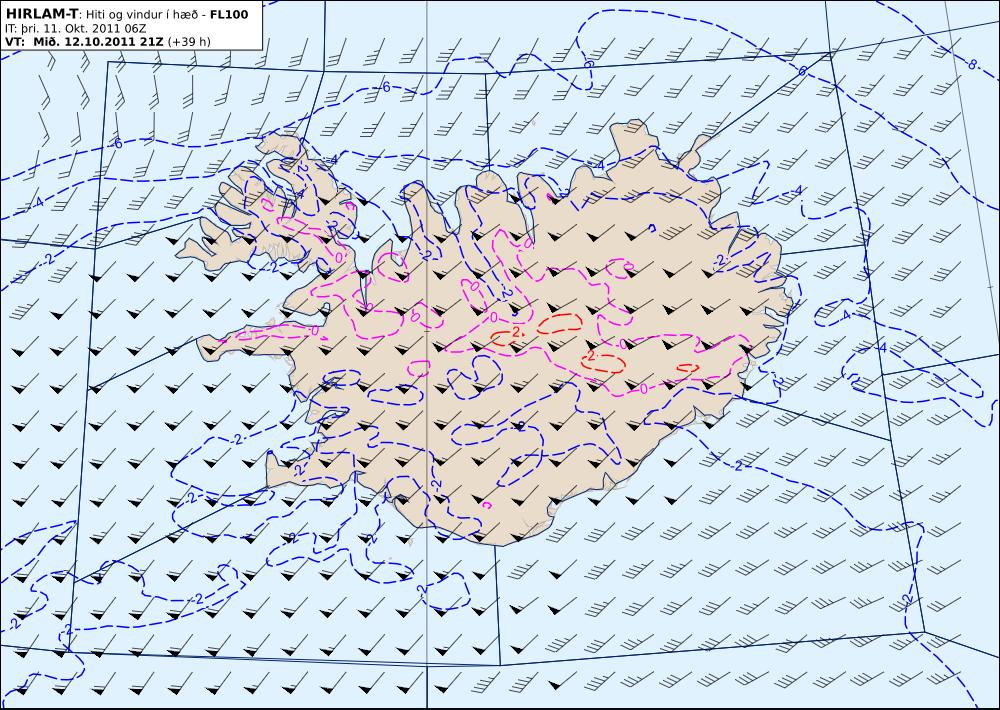Select initial time 'þri. 11. Okt. 2011 06Z'

coord(84,29)
